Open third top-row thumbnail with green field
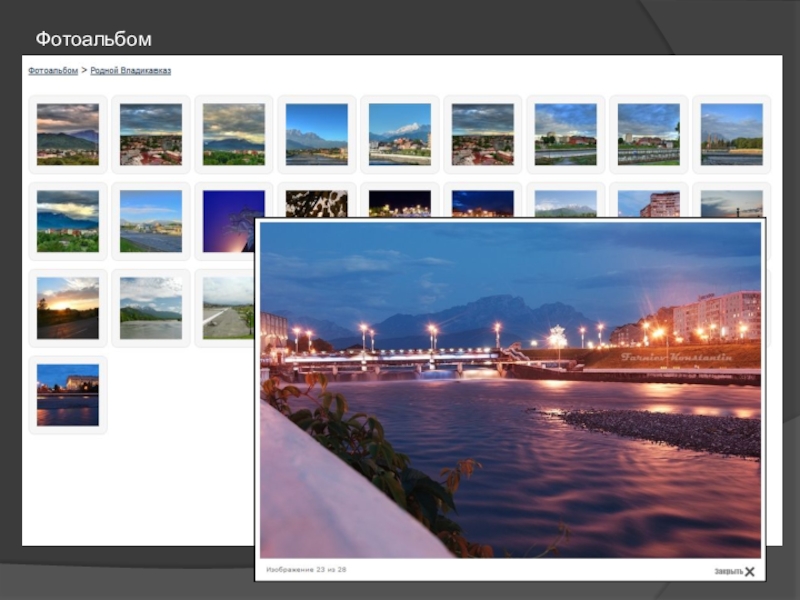800x600 pixels. [x=234, y=134]
